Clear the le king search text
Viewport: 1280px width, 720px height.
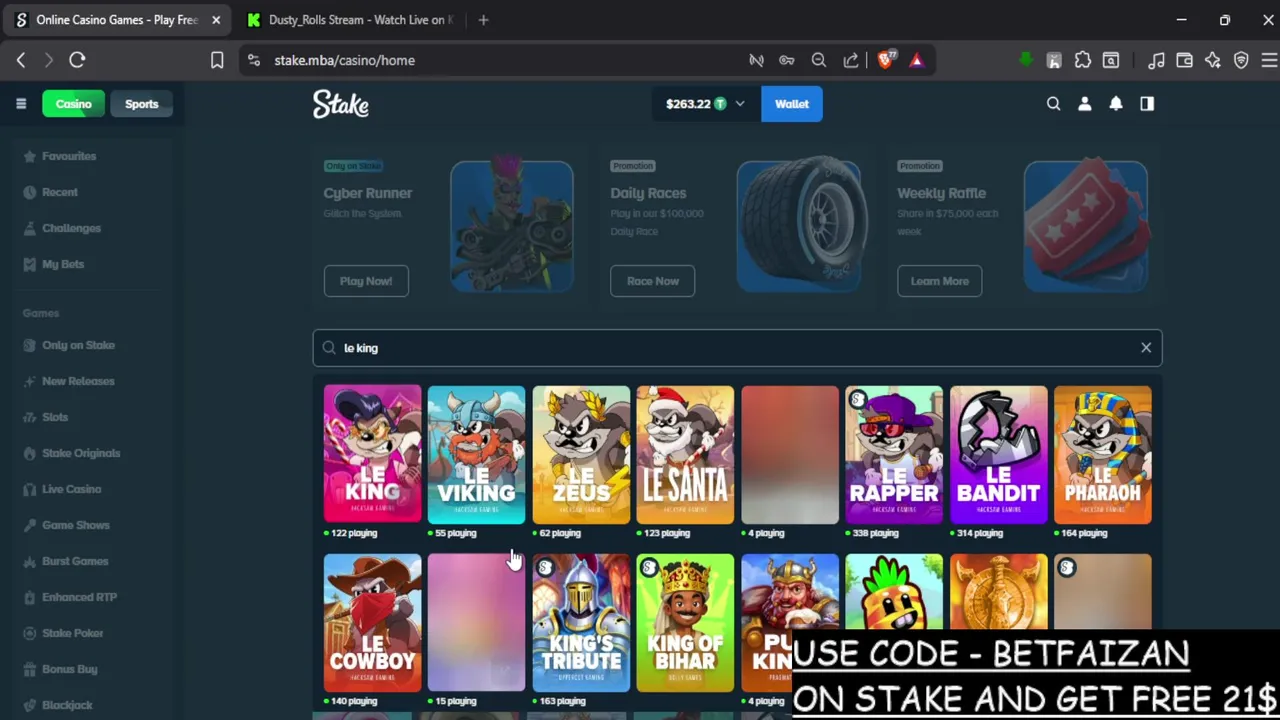pyautogui.click(x=1146, y=348)
